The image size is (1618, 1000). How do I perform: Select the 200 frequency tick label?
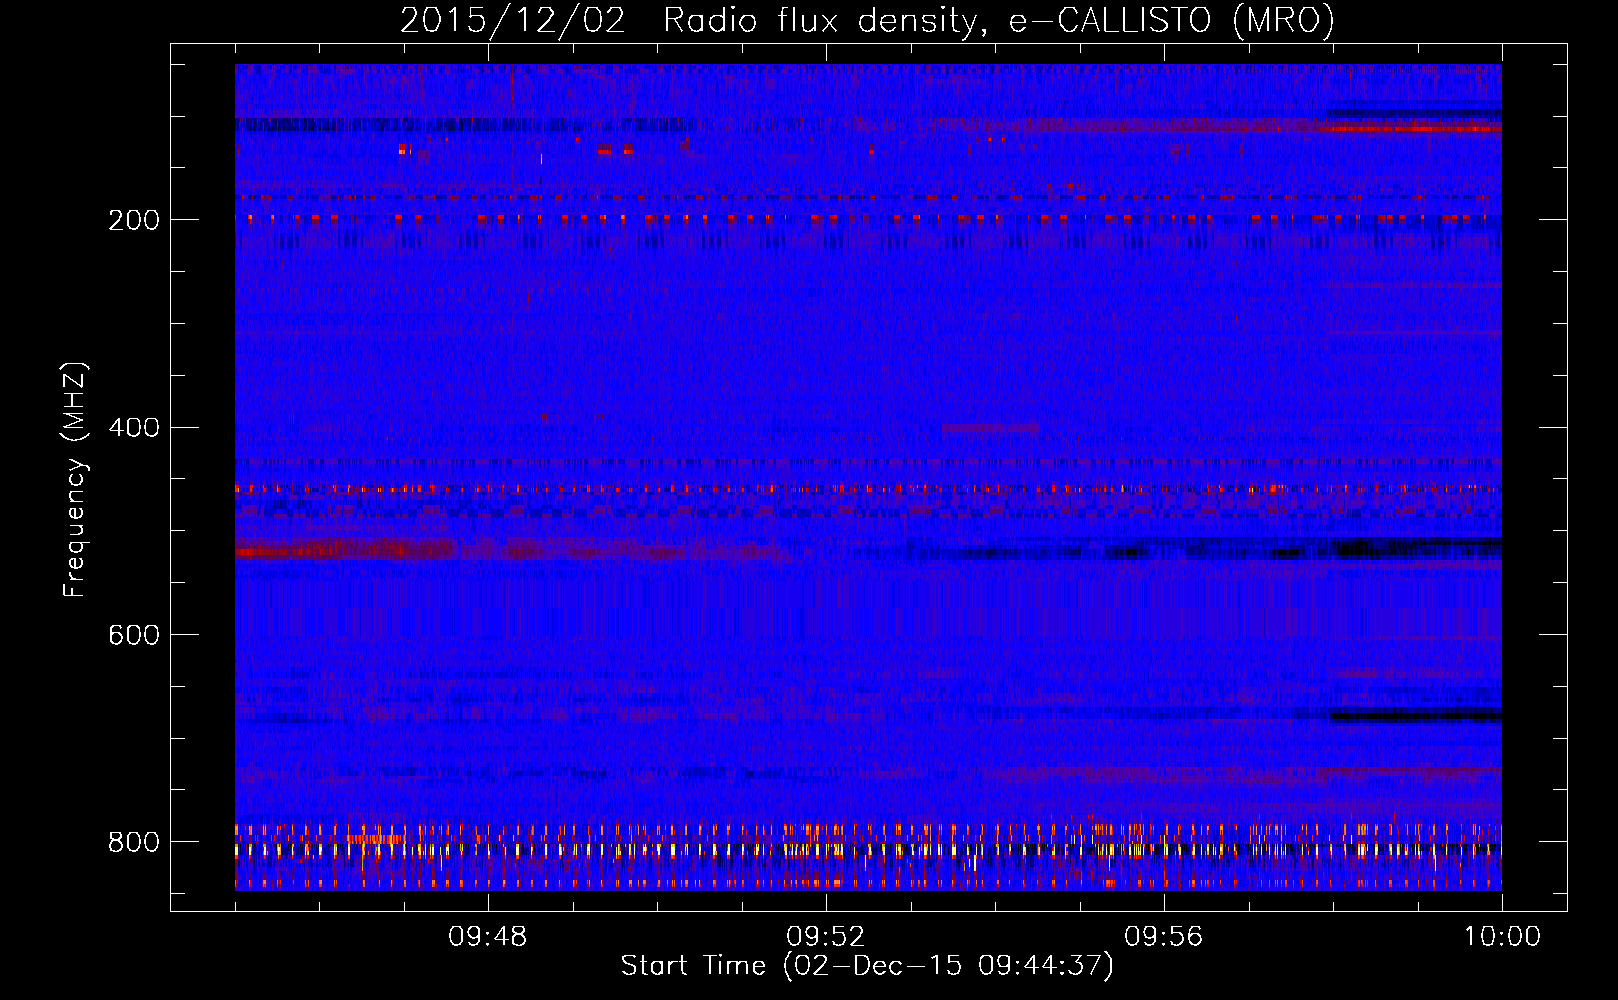(134, 220)
